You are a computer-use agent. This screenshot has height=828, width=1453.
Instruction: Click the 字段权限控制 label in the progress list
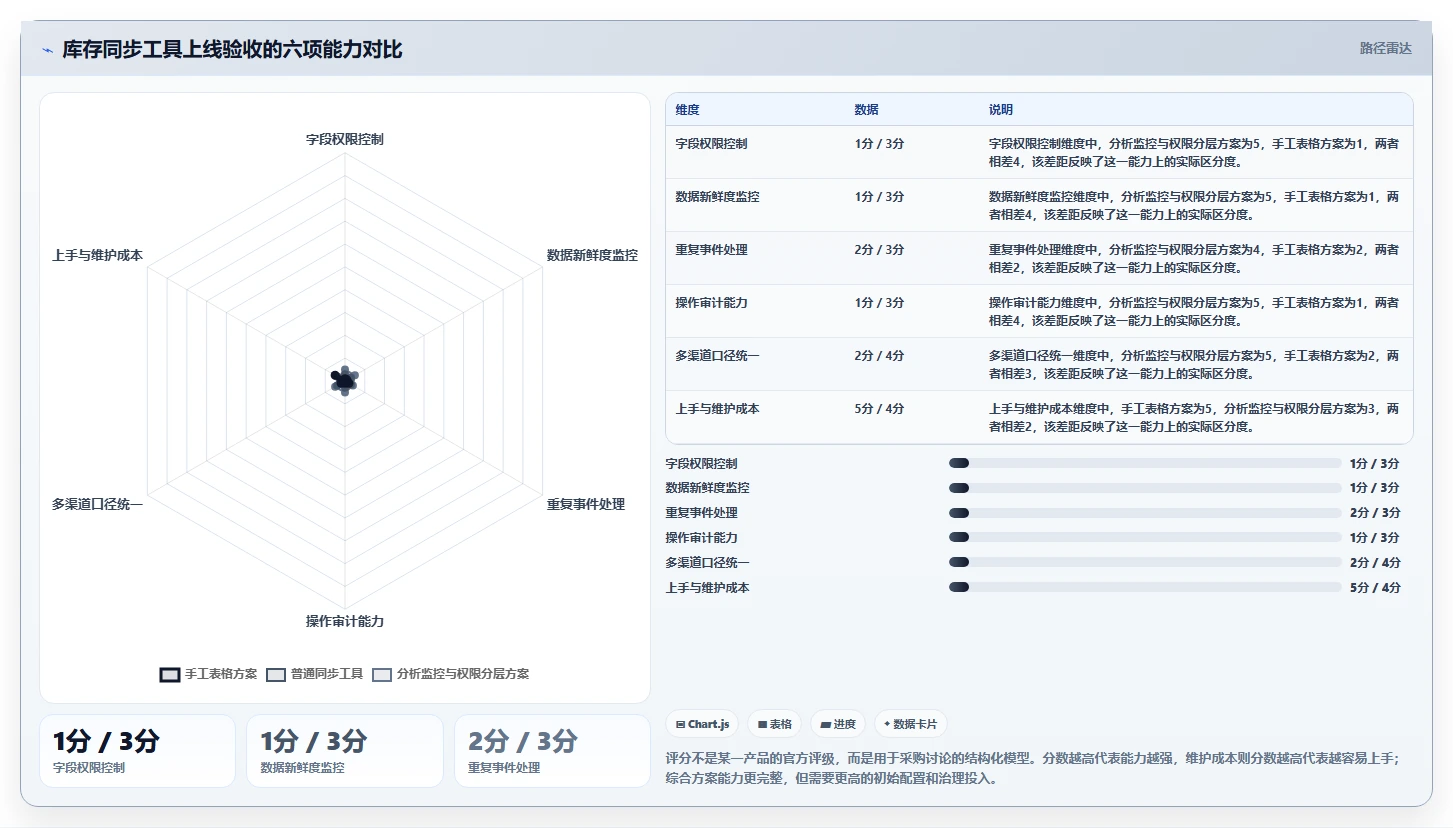click(701, 463)
